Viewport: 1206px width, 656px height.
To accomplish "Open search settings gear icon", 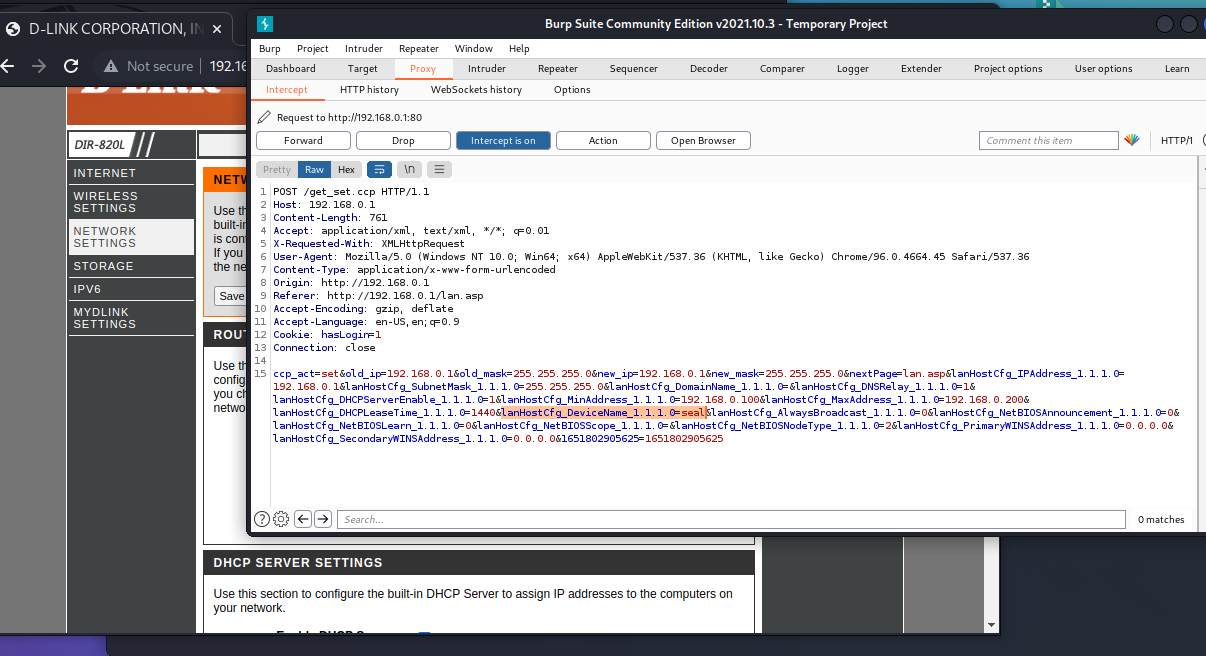I will [281, 519].
